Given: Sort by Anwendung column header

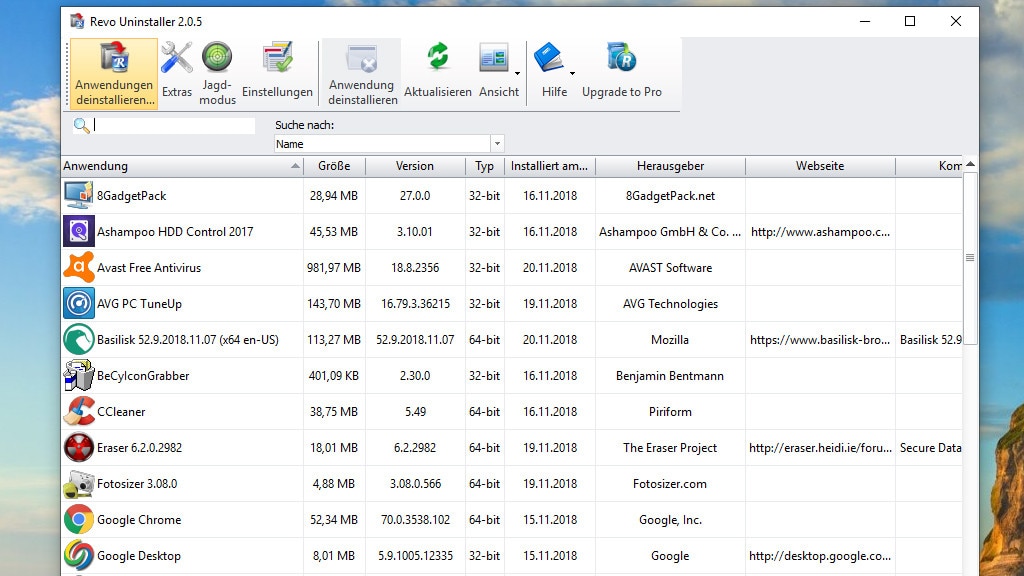Looking at the screenshot, I should [x=182, y=166].
